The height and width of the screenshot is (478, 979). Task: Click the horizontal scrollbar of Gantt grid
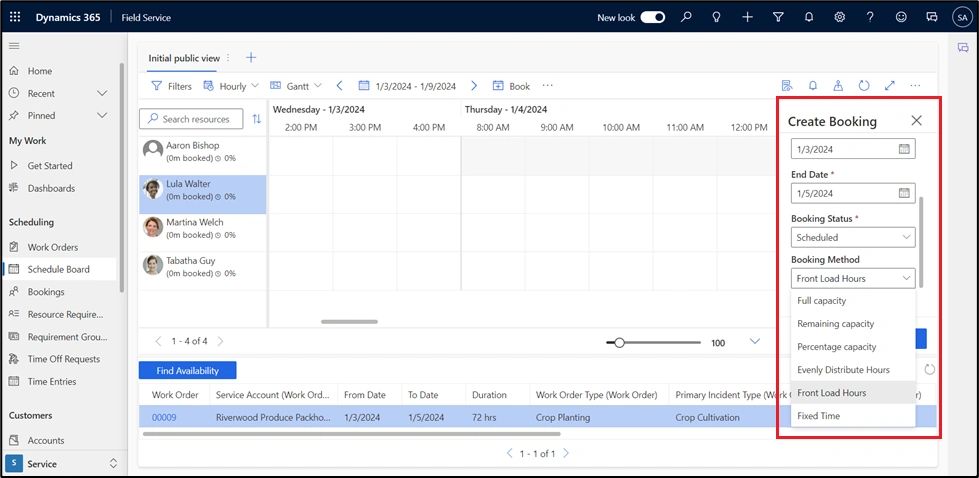[350, 322]
